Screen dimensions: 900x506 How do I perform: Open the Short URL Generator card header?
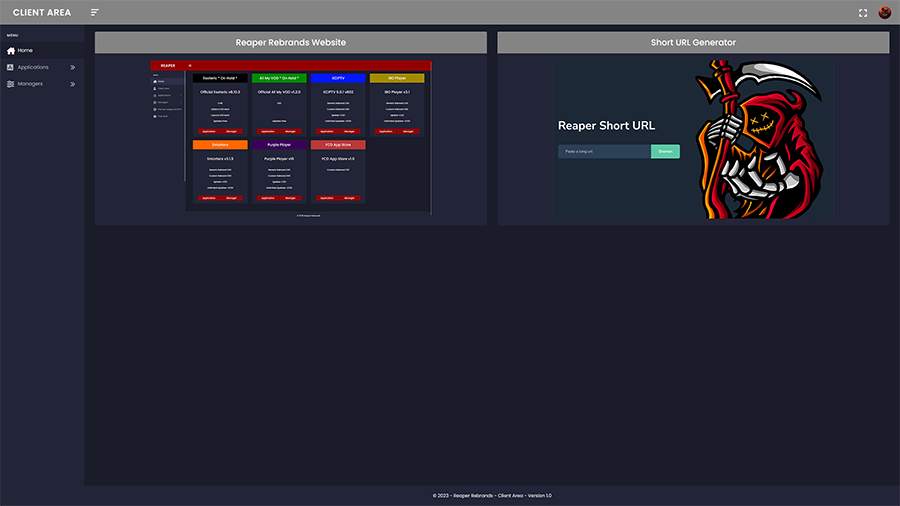pos(693,43)
